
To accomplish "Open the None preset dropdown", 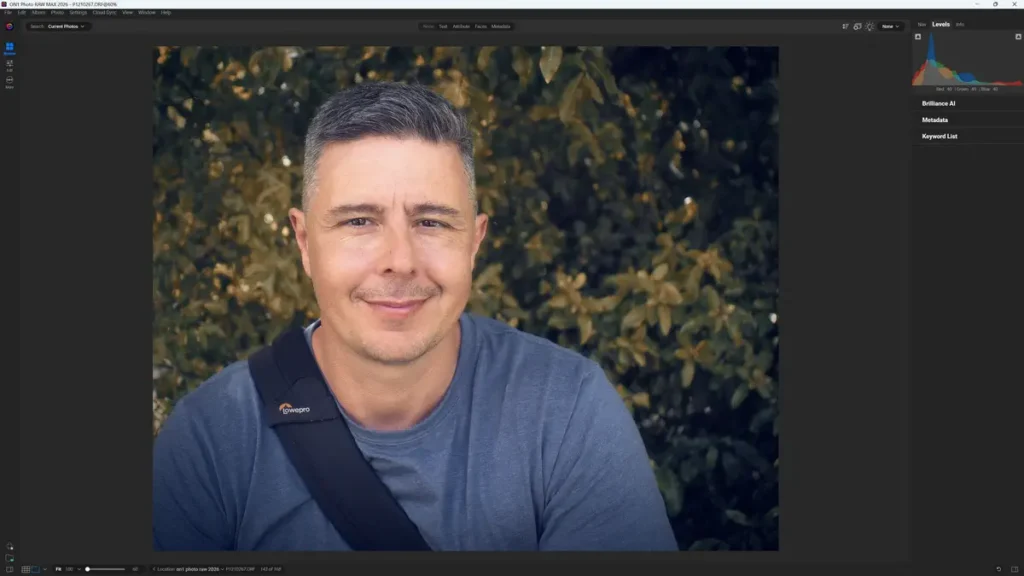I will 890,26.
